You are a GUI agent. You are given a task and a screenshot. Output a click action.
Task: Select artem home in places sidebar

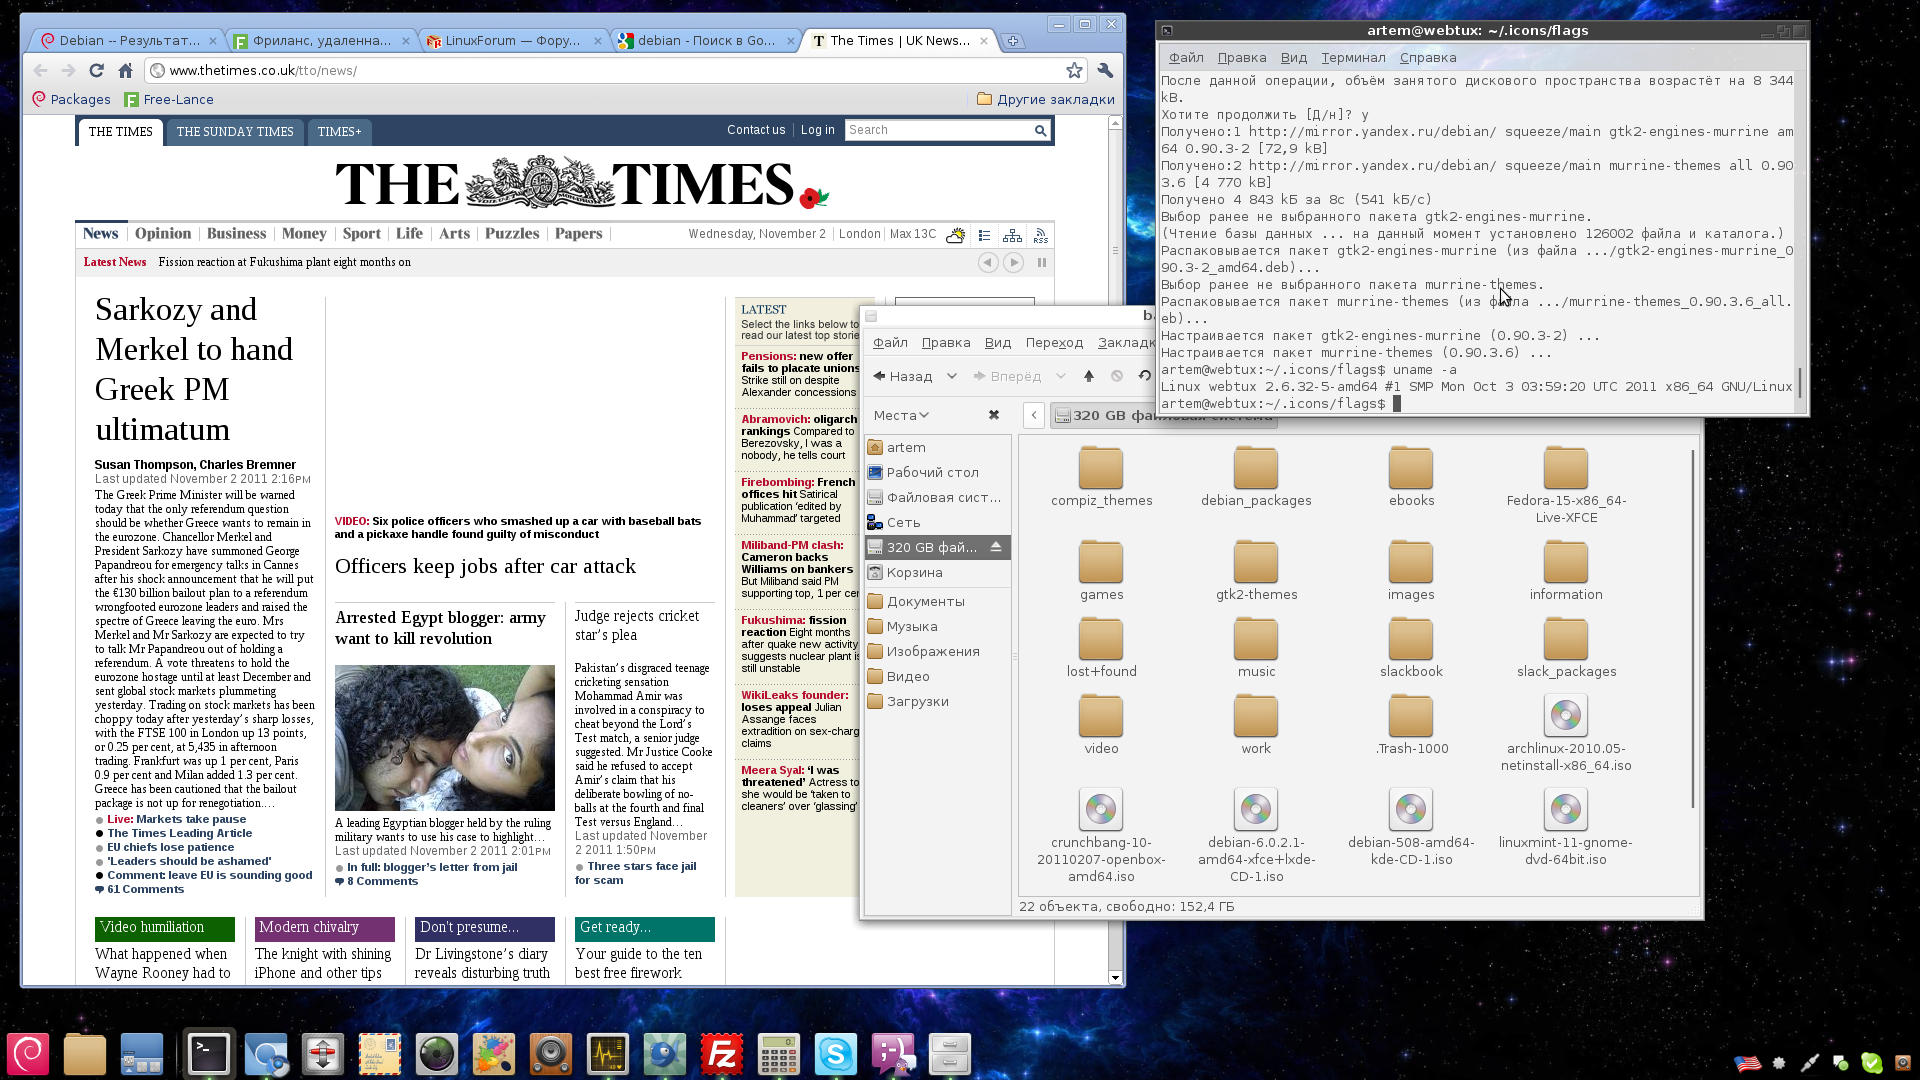pos(938,447)
